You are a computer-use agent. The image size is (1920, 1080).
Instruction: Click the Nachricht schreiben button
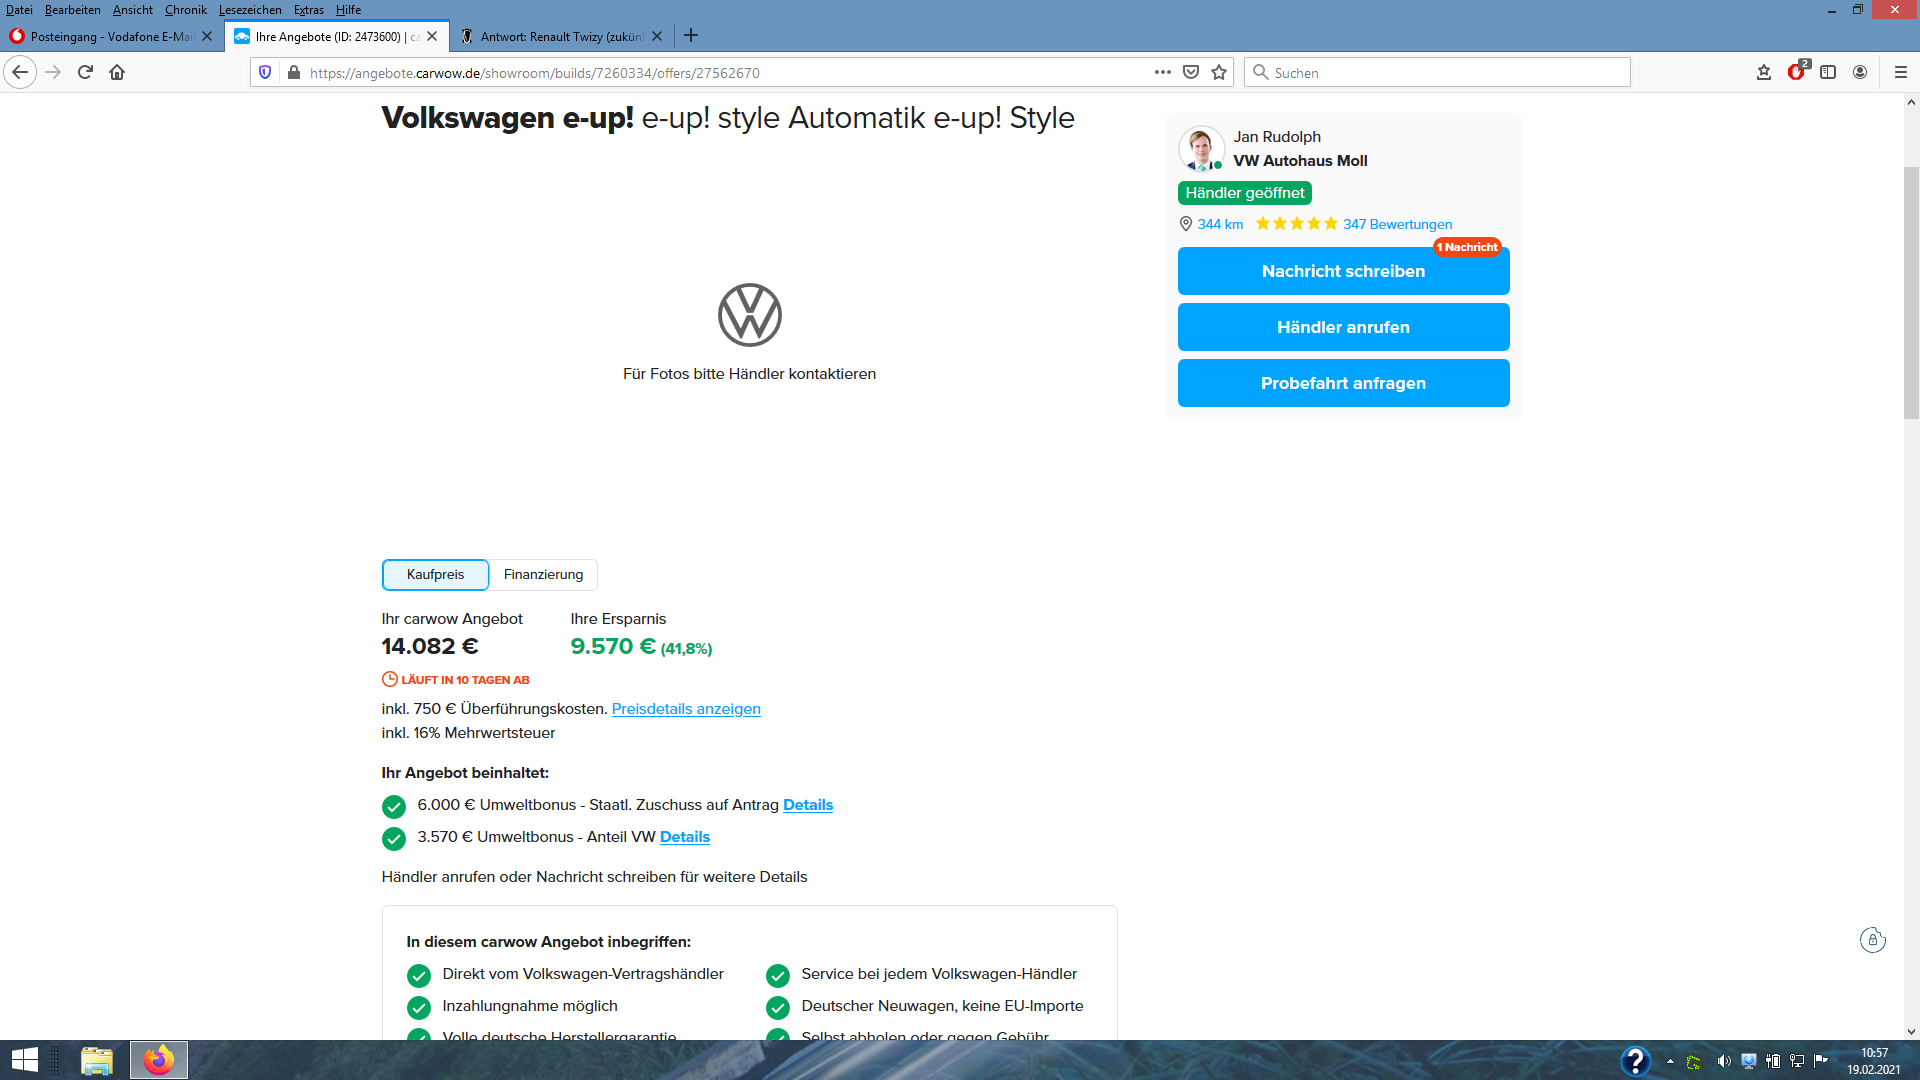point(1343,271)
